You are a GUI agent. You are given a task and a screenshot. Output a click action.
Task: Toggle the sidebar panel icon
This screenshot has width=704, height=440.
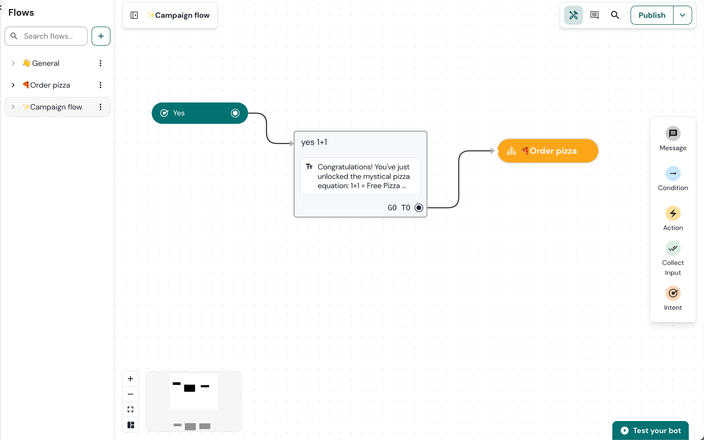click(134, 15)
